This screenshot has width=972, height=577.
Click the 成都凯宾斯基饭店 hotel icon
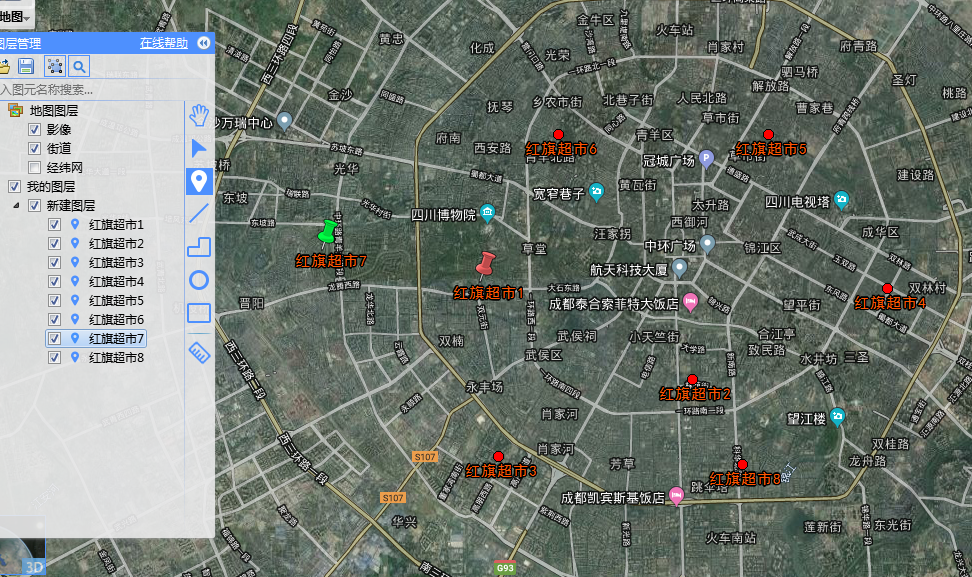coord(676,496)
